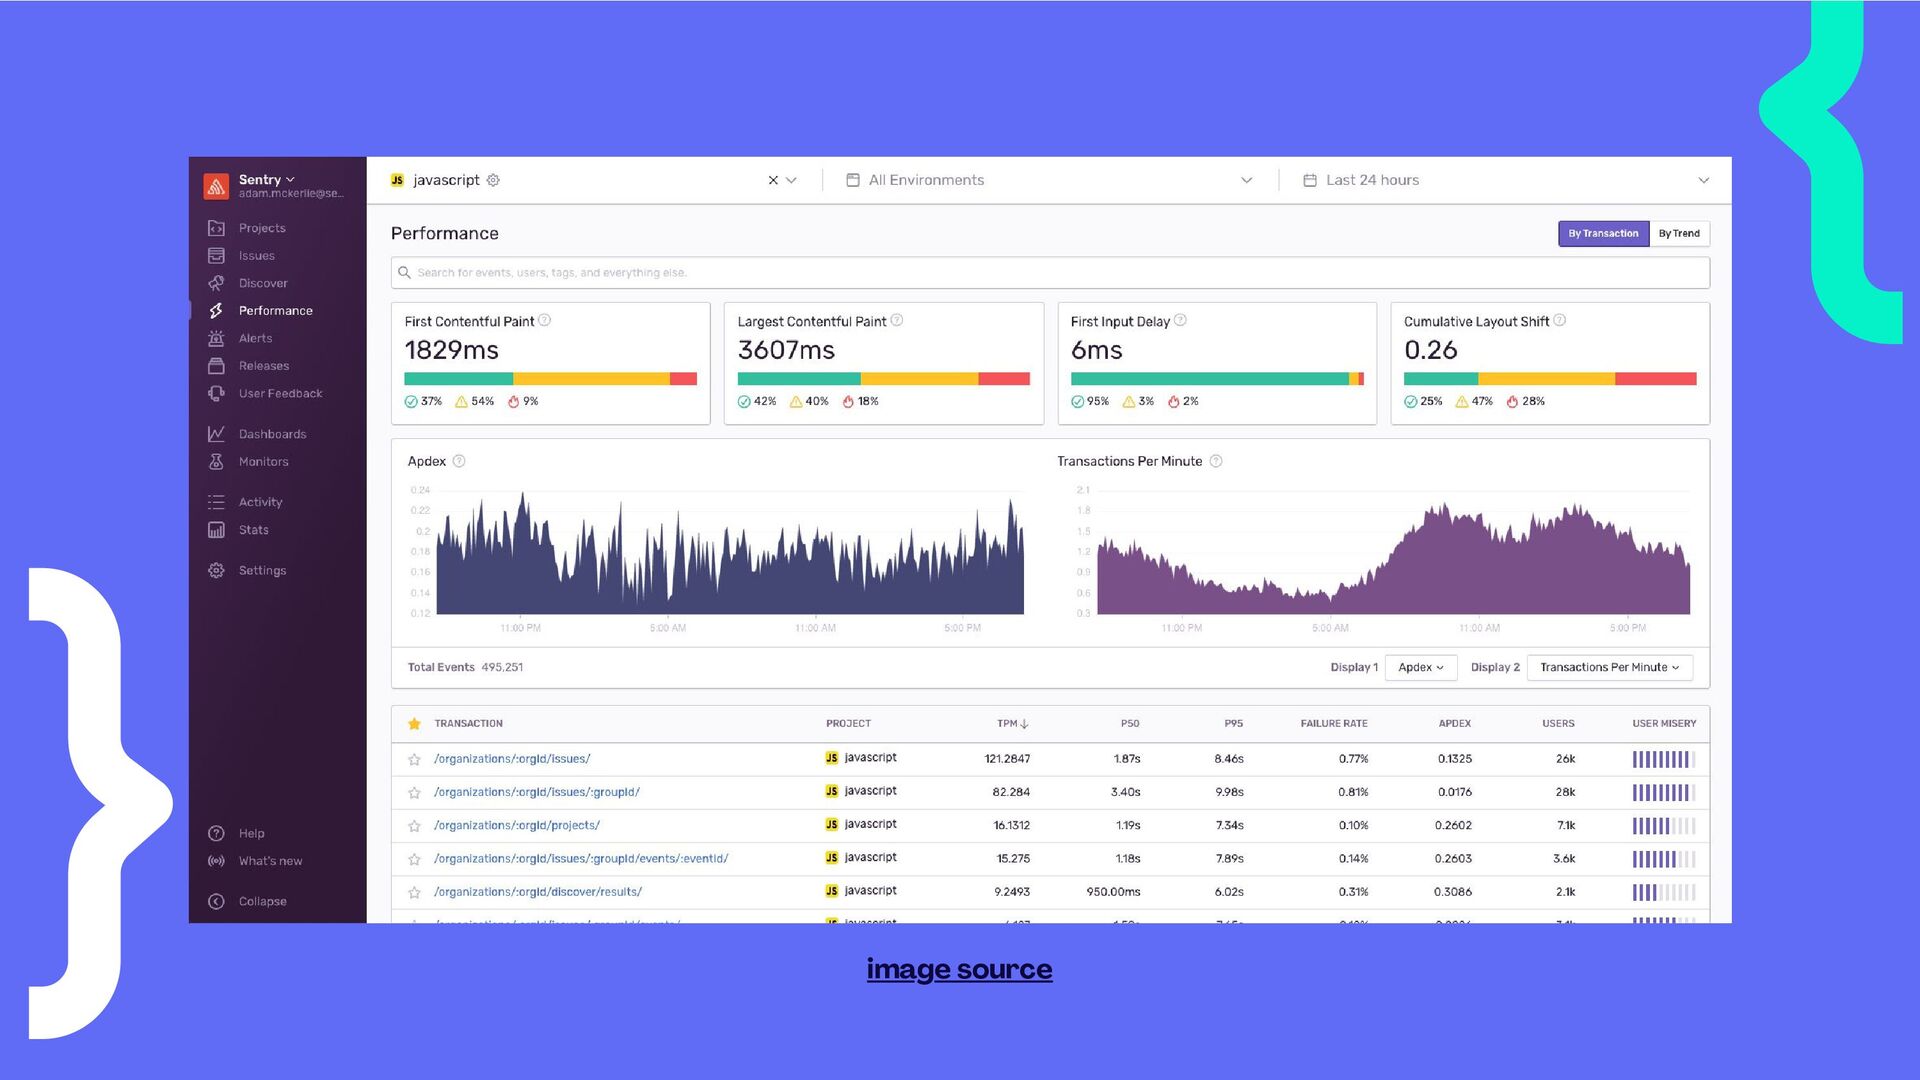1920x1080 pixels.
Task: Open the All Environments dropdown
Action: tap(1049, 180)
